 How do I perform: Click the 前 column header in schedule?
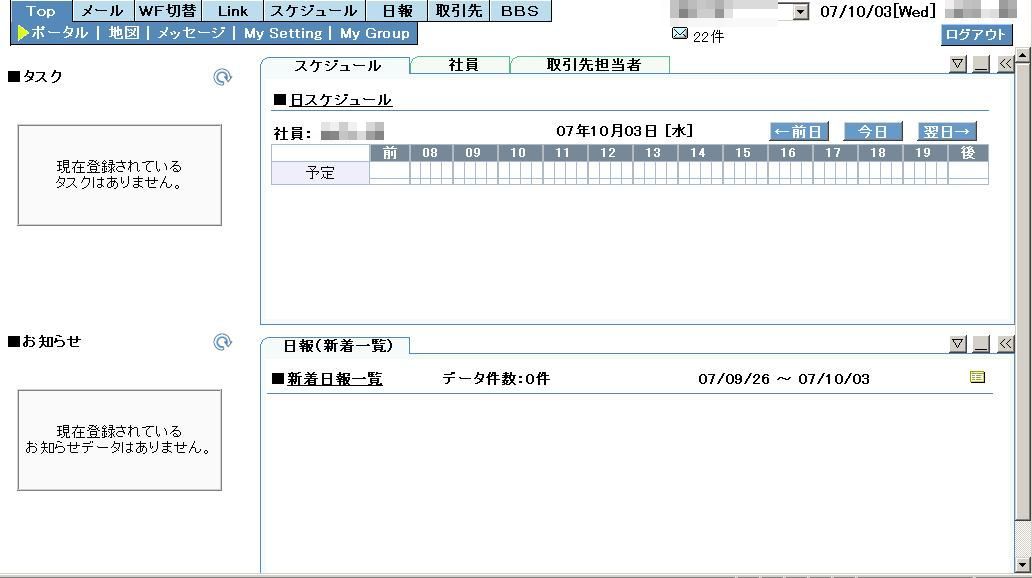pos(390,153)
